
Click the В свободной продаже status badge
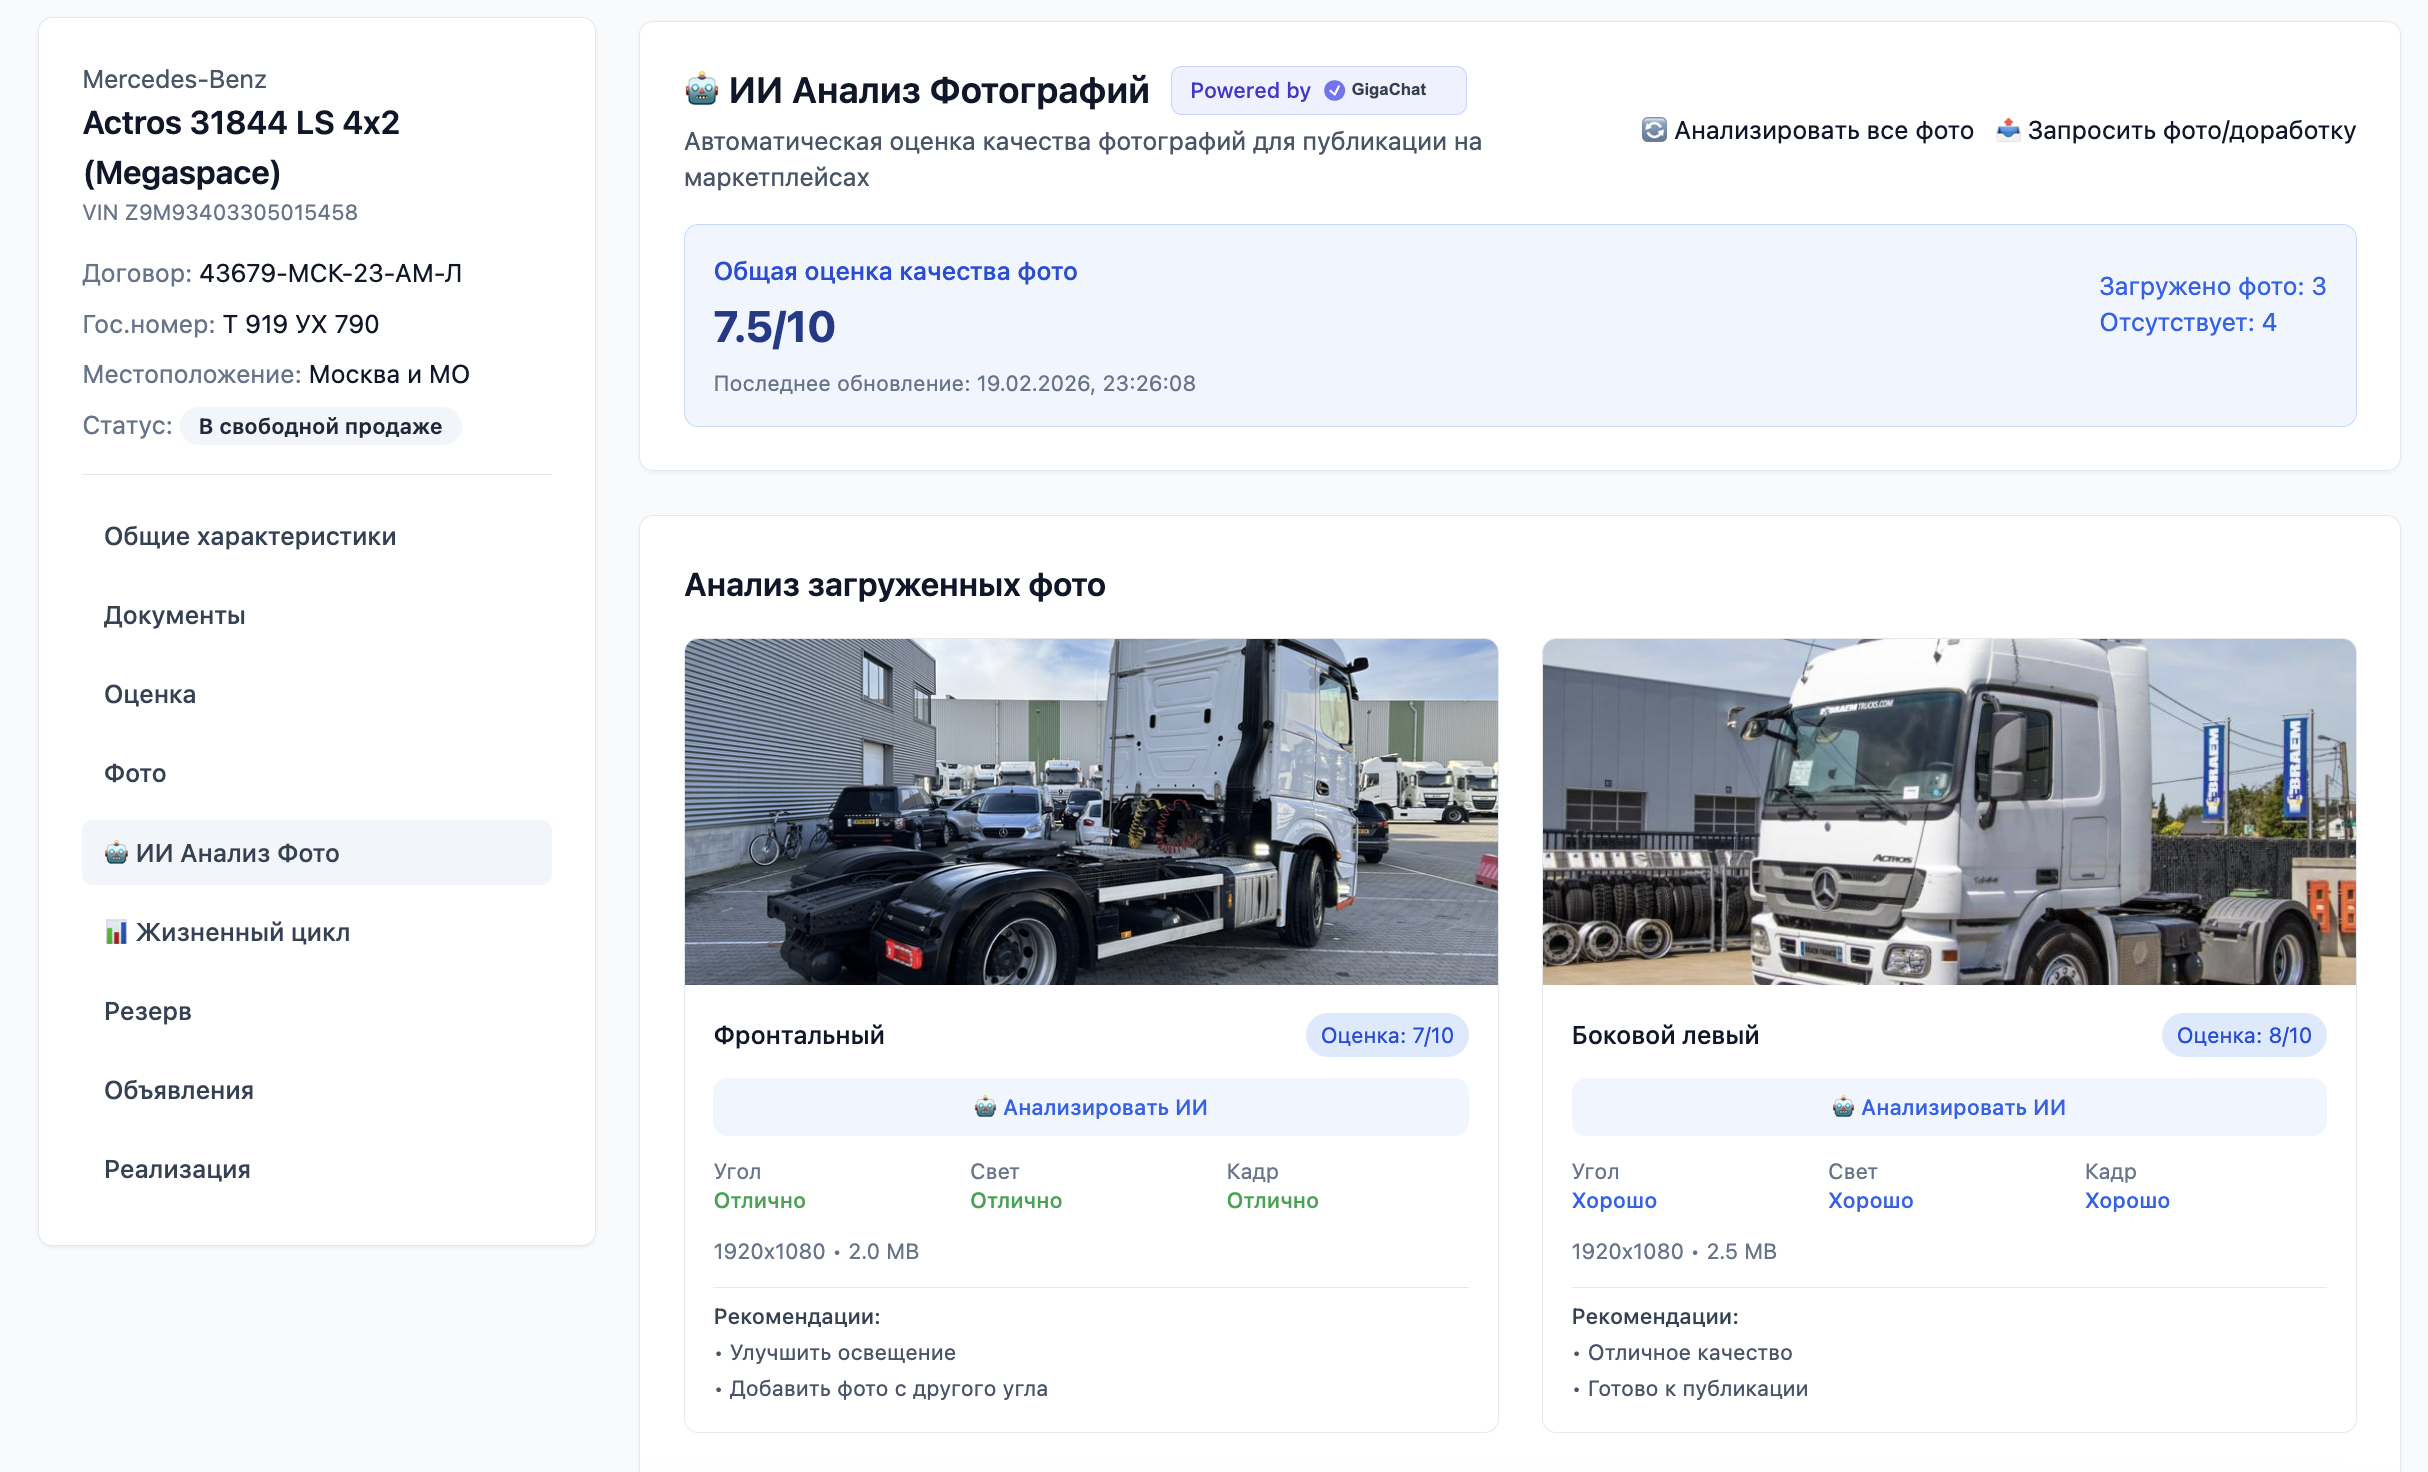click(320, 425)
